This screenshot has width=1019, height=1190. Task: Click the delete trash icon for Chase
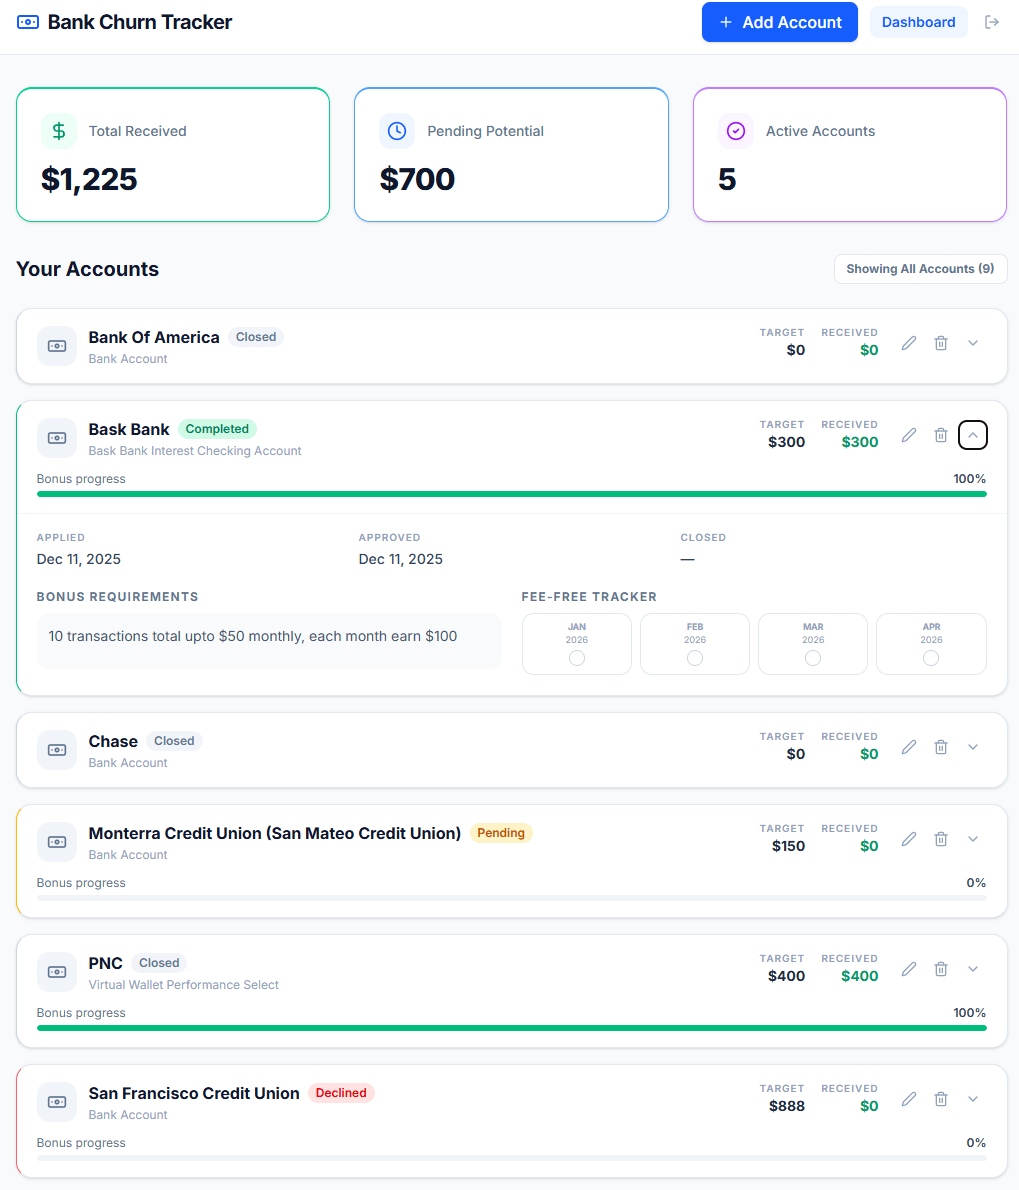(x=940, y=746)
